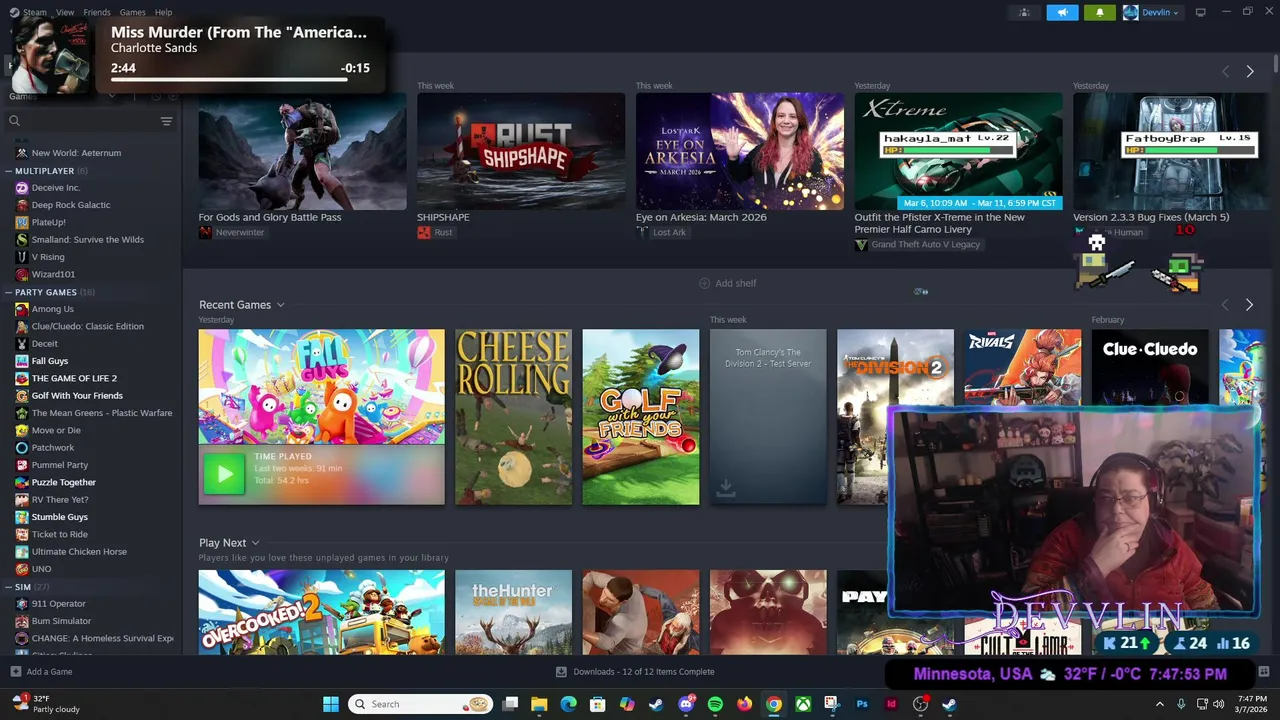Open the Cheese Rolling game cover
Viewport: 1280px width, 720px height.
tap(514, 417)
